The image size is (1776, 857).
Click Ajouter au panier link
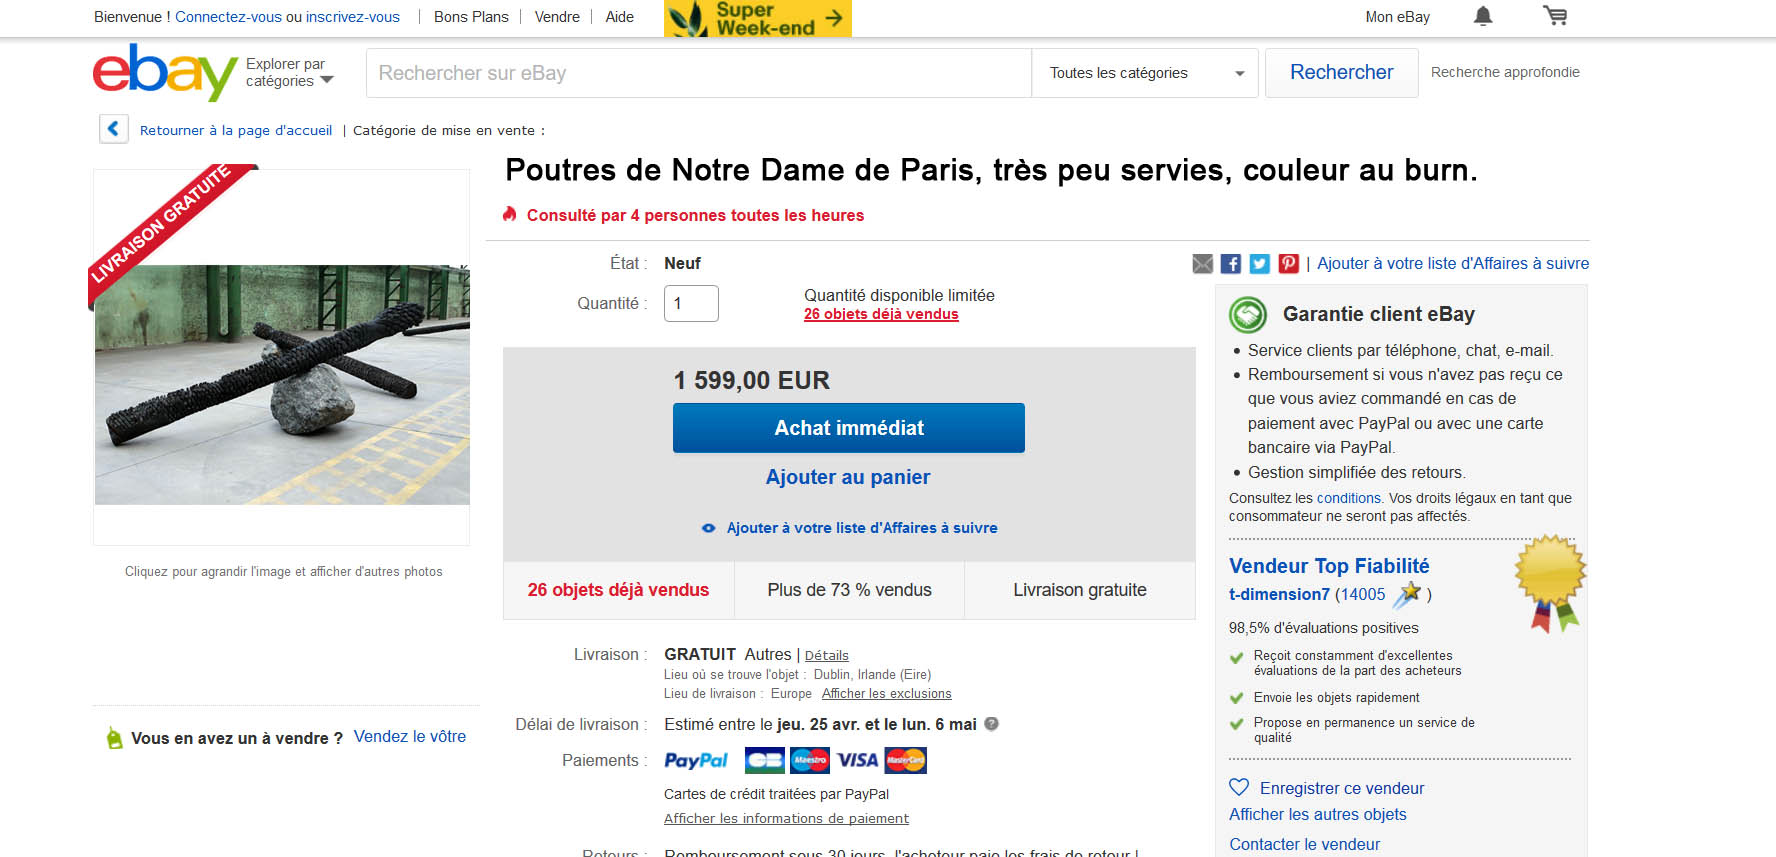click(848, 477)
